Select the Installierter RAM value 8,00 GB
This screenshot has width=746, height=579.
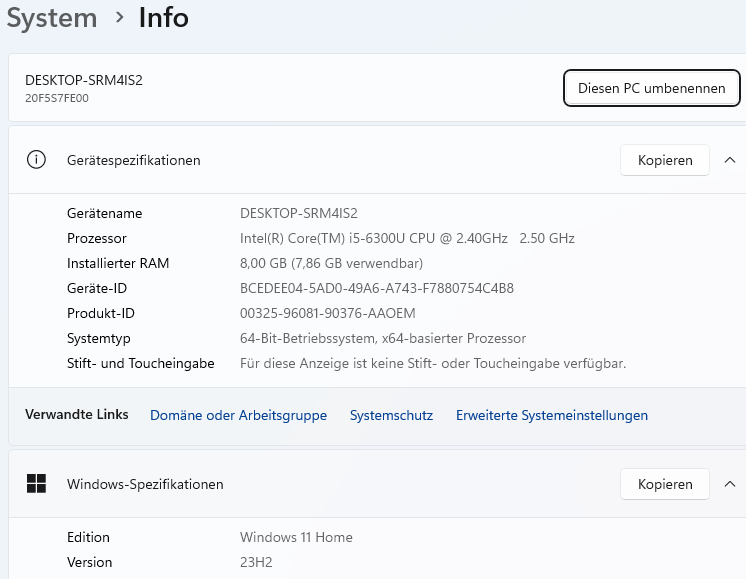(332, 263)
